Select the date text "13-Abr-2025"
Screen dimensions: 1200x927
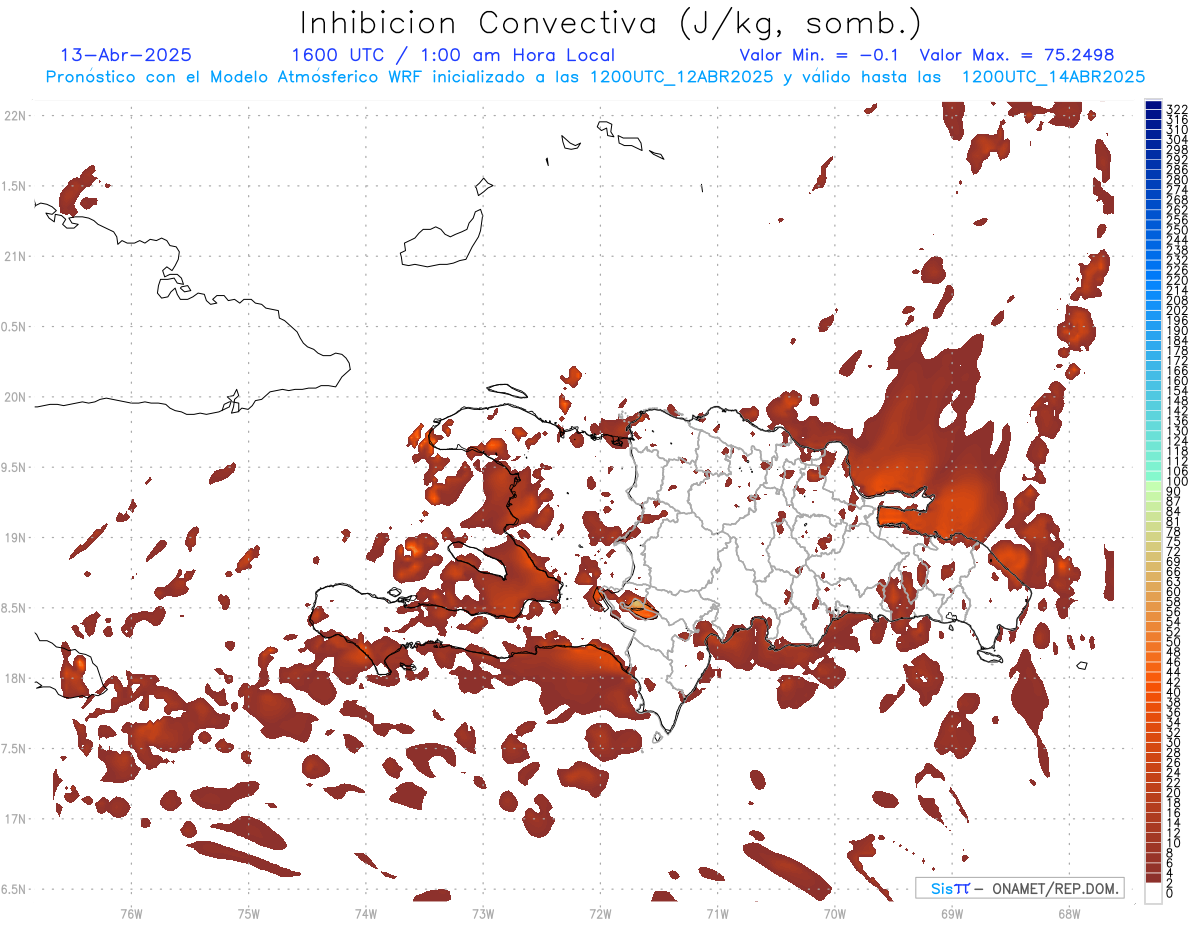tap(126, 55)
